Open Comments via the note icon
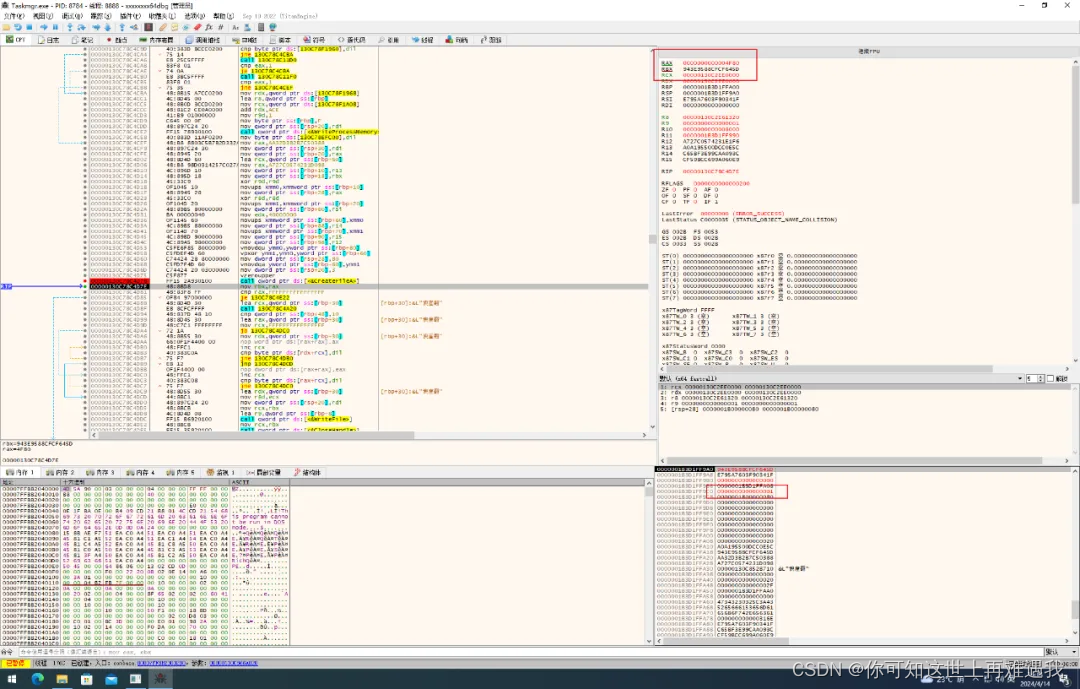 tap(174, 28)
